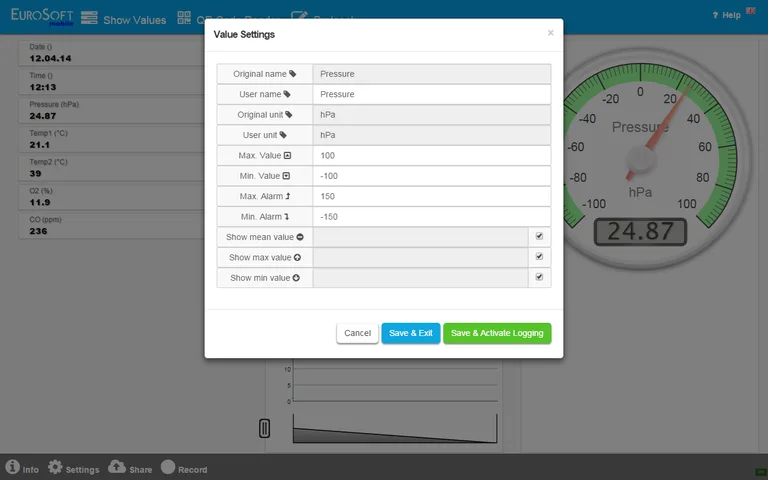Select the CO (ppm) row showing 236
This screenshot has width=768, height=480.
[111, 226]
